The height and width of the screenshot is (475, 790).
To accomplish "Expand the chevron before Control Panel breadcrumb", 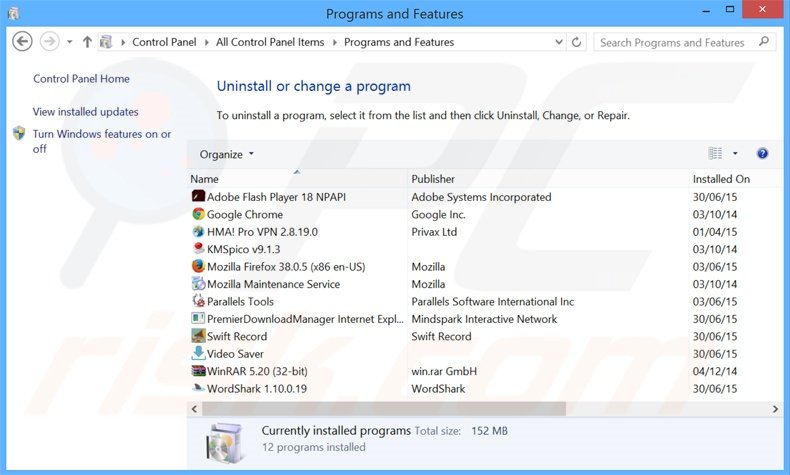I will pyautogui.click(x=122, y=42).
